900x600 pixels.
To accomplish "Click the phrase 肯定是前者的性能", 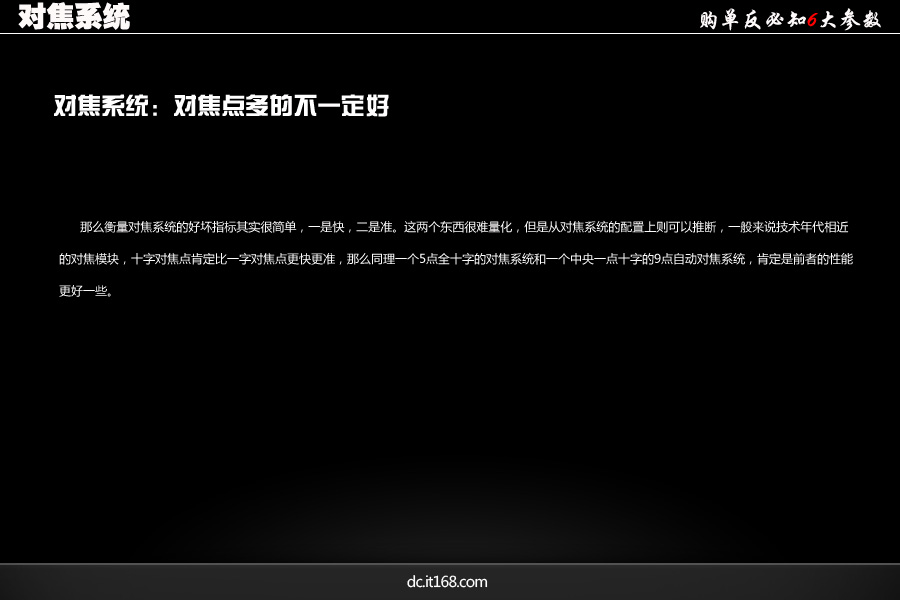I will coord(805,259).
